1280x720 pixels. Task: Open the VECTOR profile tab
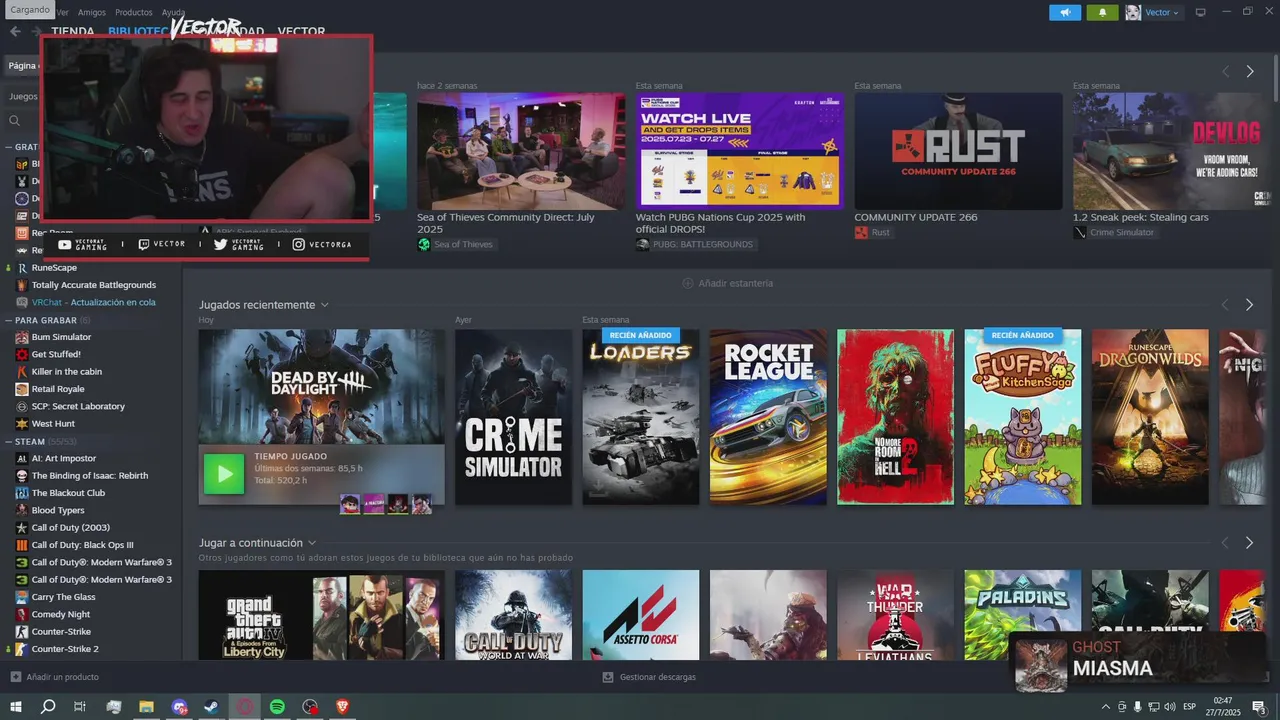click(301, 31)
